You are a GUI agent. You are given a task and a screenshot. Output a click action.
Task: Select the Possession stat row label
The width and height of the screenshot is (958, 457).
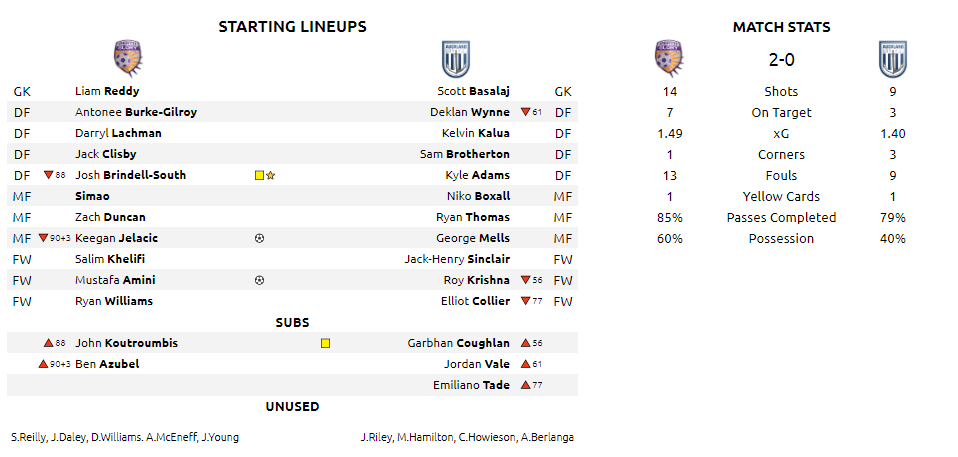coord(781,238)
